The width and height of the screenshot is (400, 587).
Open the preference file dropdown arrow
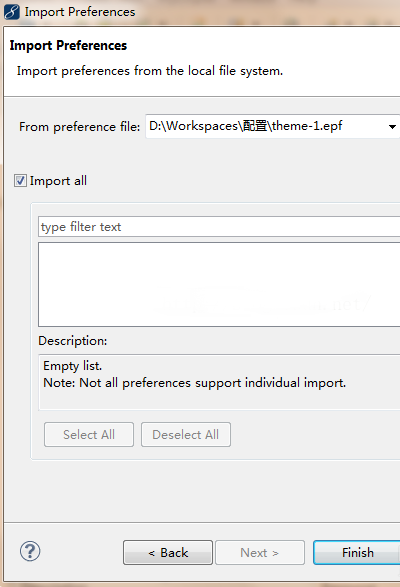(392, 127)
